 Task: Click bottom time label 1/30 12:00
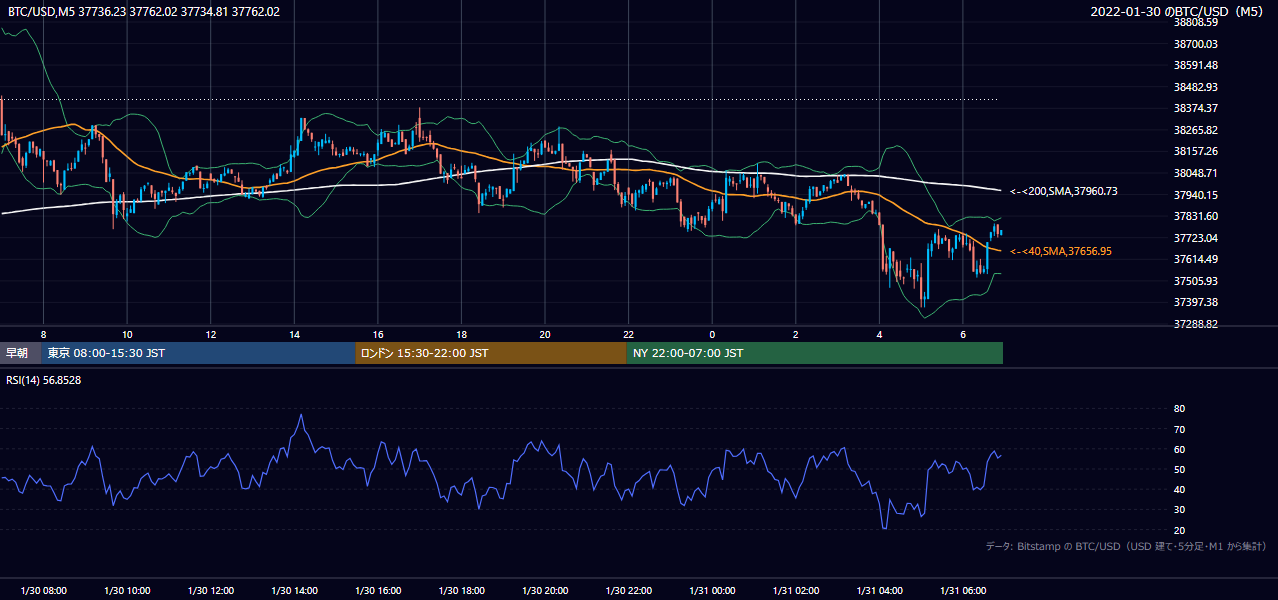[211, 591]
